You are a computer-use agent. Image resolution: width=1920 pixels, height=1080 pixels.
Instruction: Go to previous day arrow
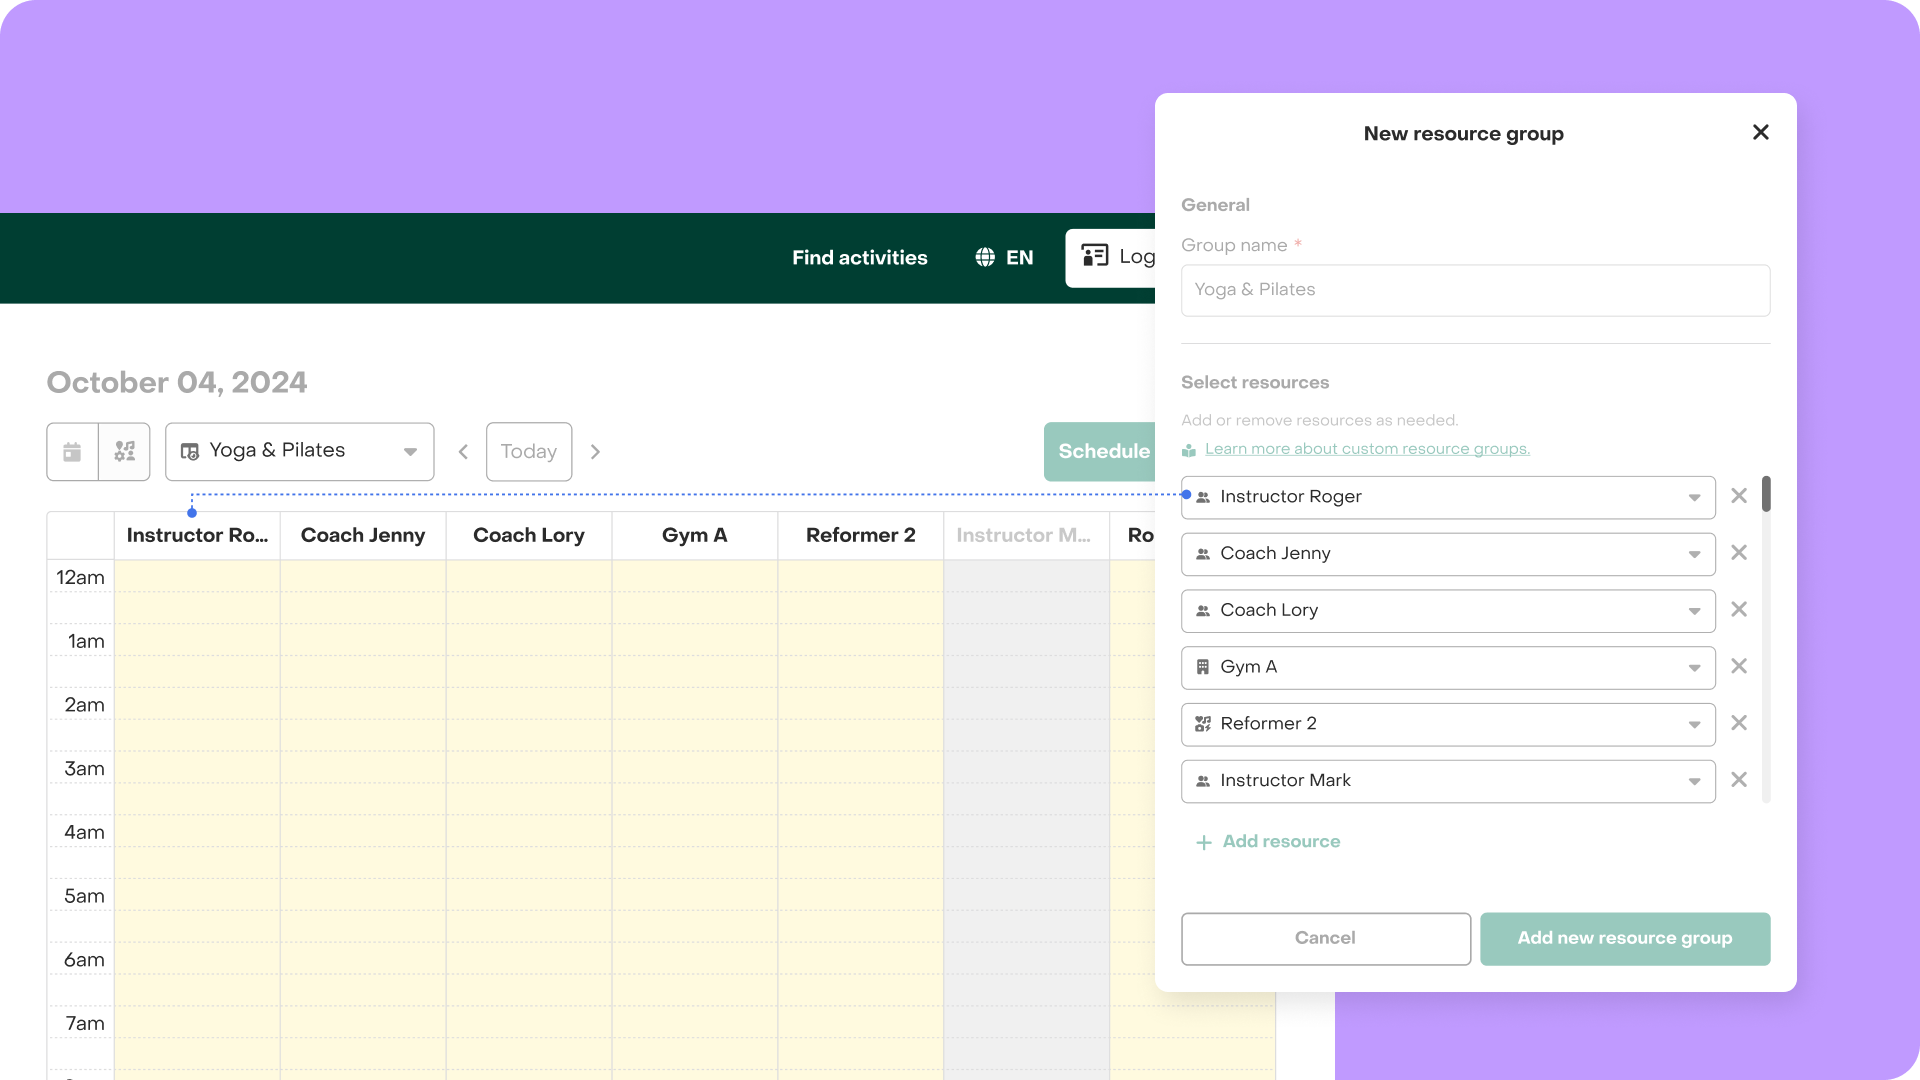tap(463, 452)
